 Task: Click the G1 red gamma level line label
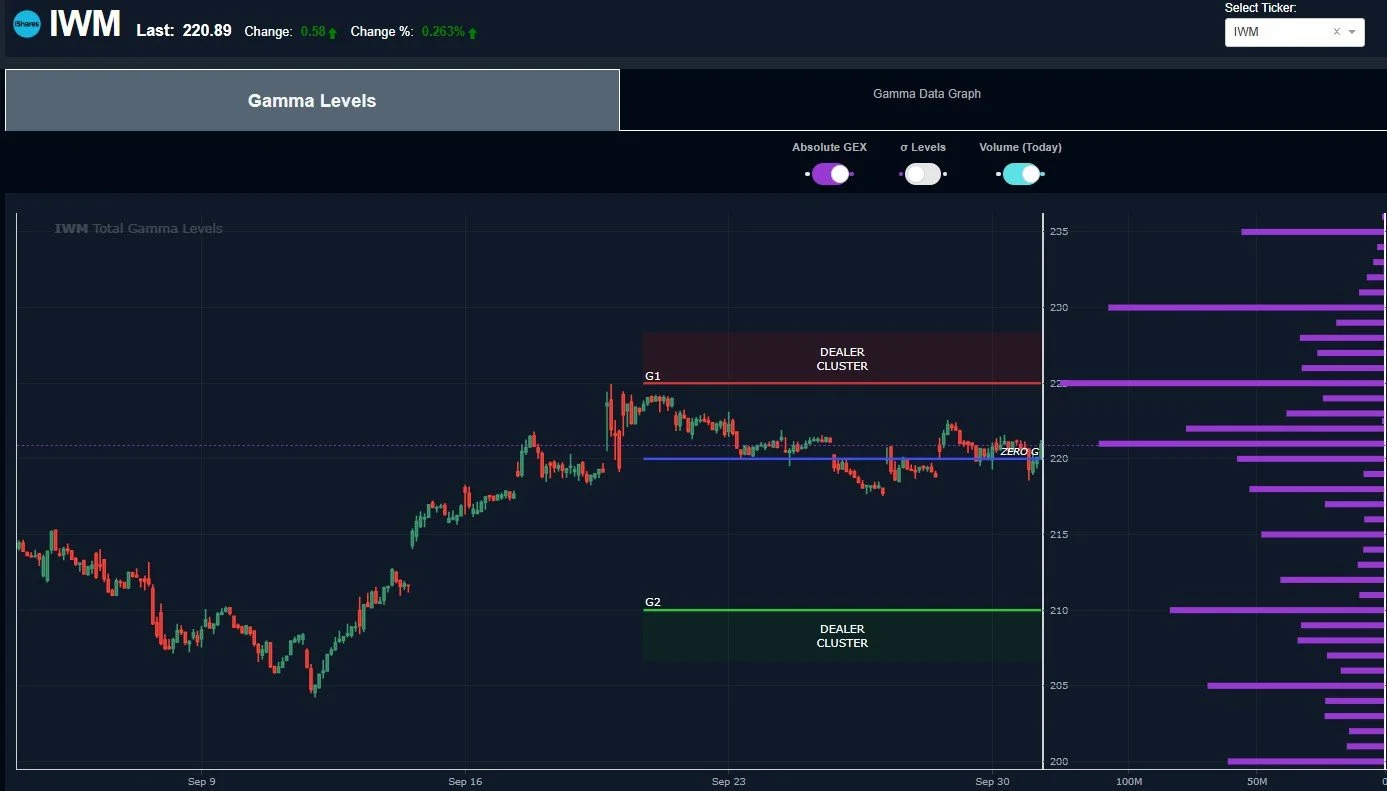[x=653, y=376]
